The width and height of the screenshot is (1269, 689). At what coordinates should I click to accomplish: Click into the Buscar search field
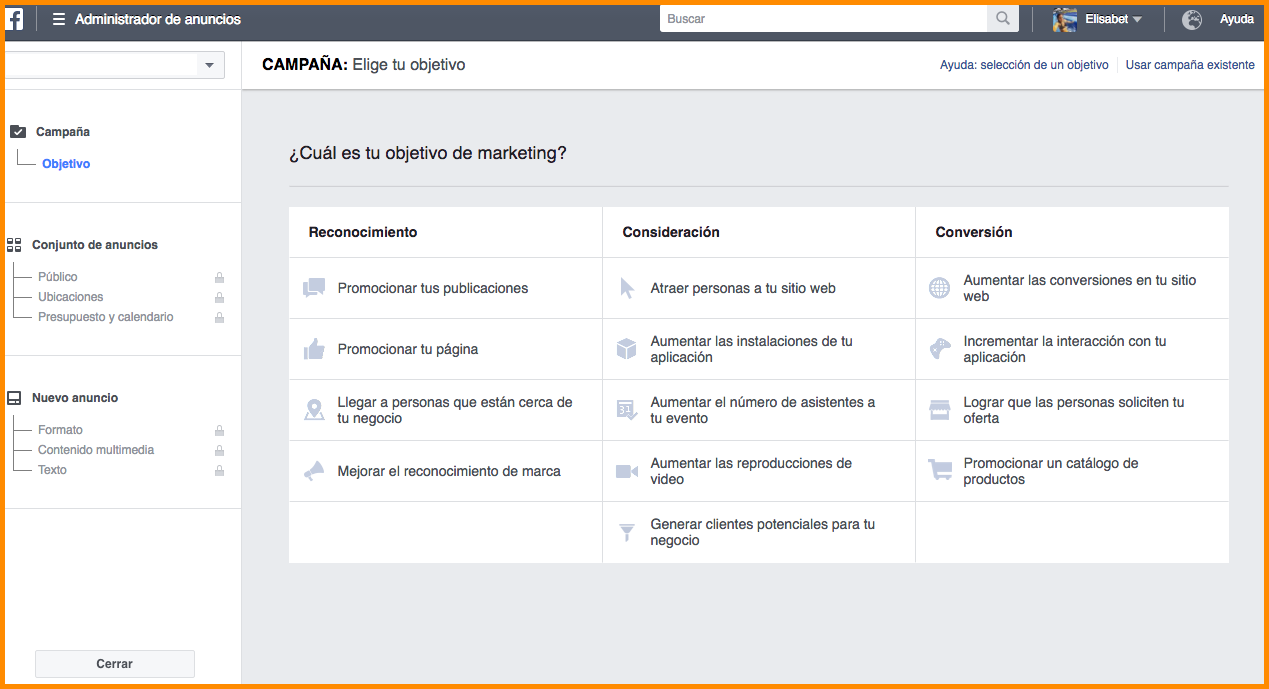pos(822,19)
